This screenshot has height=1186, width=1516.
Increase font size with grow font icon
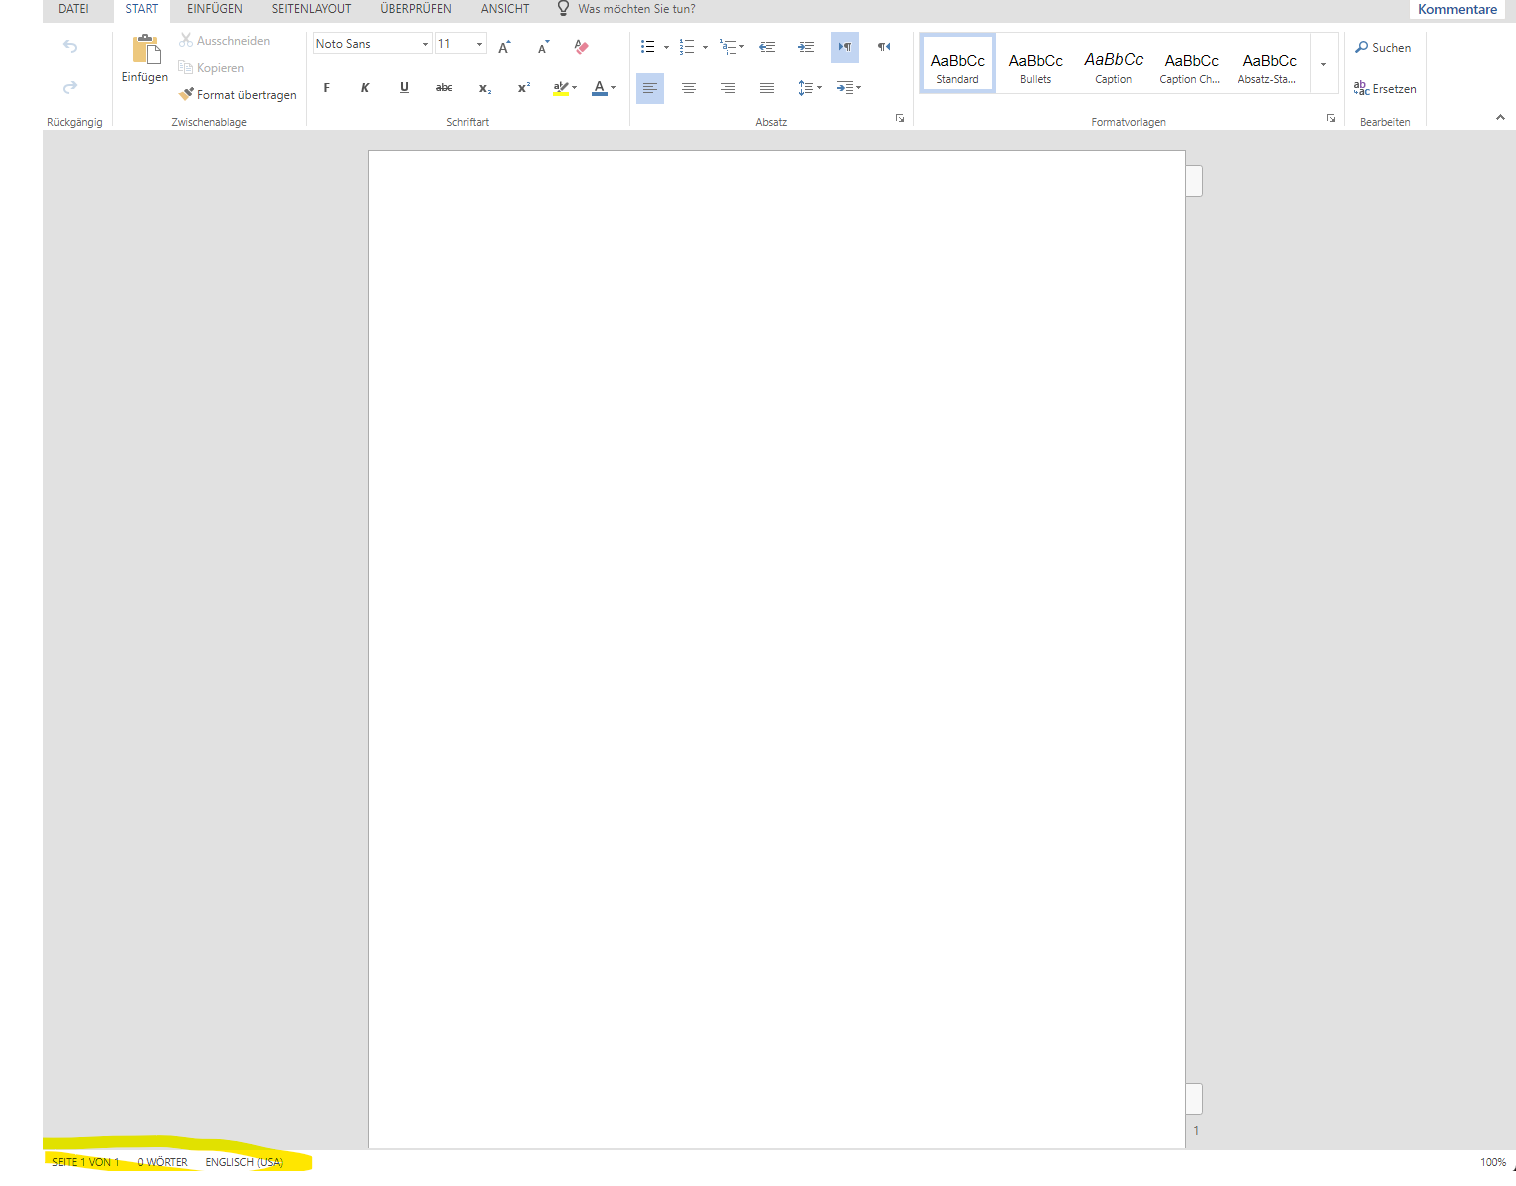(x=504, y=47)
